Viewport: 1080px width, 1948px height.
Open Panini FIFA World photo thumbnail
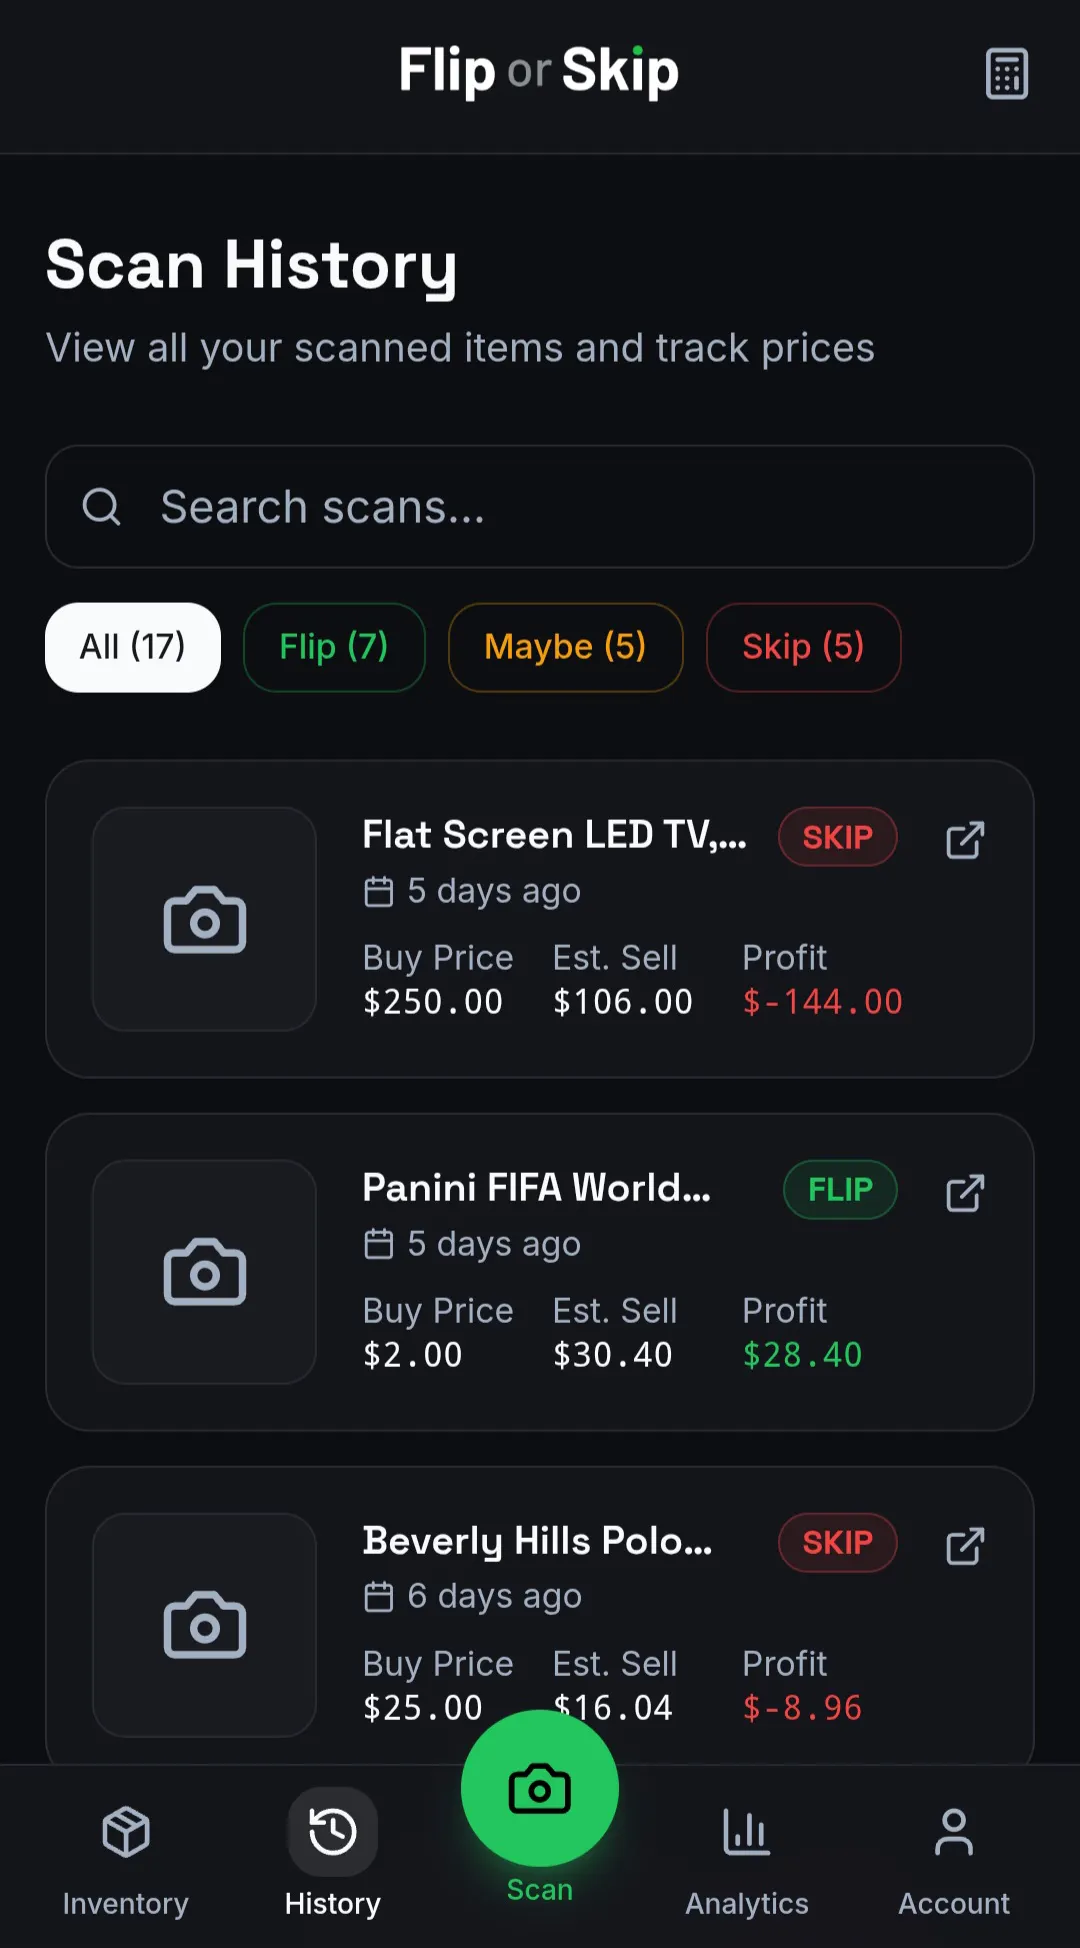click(205, 1272)
